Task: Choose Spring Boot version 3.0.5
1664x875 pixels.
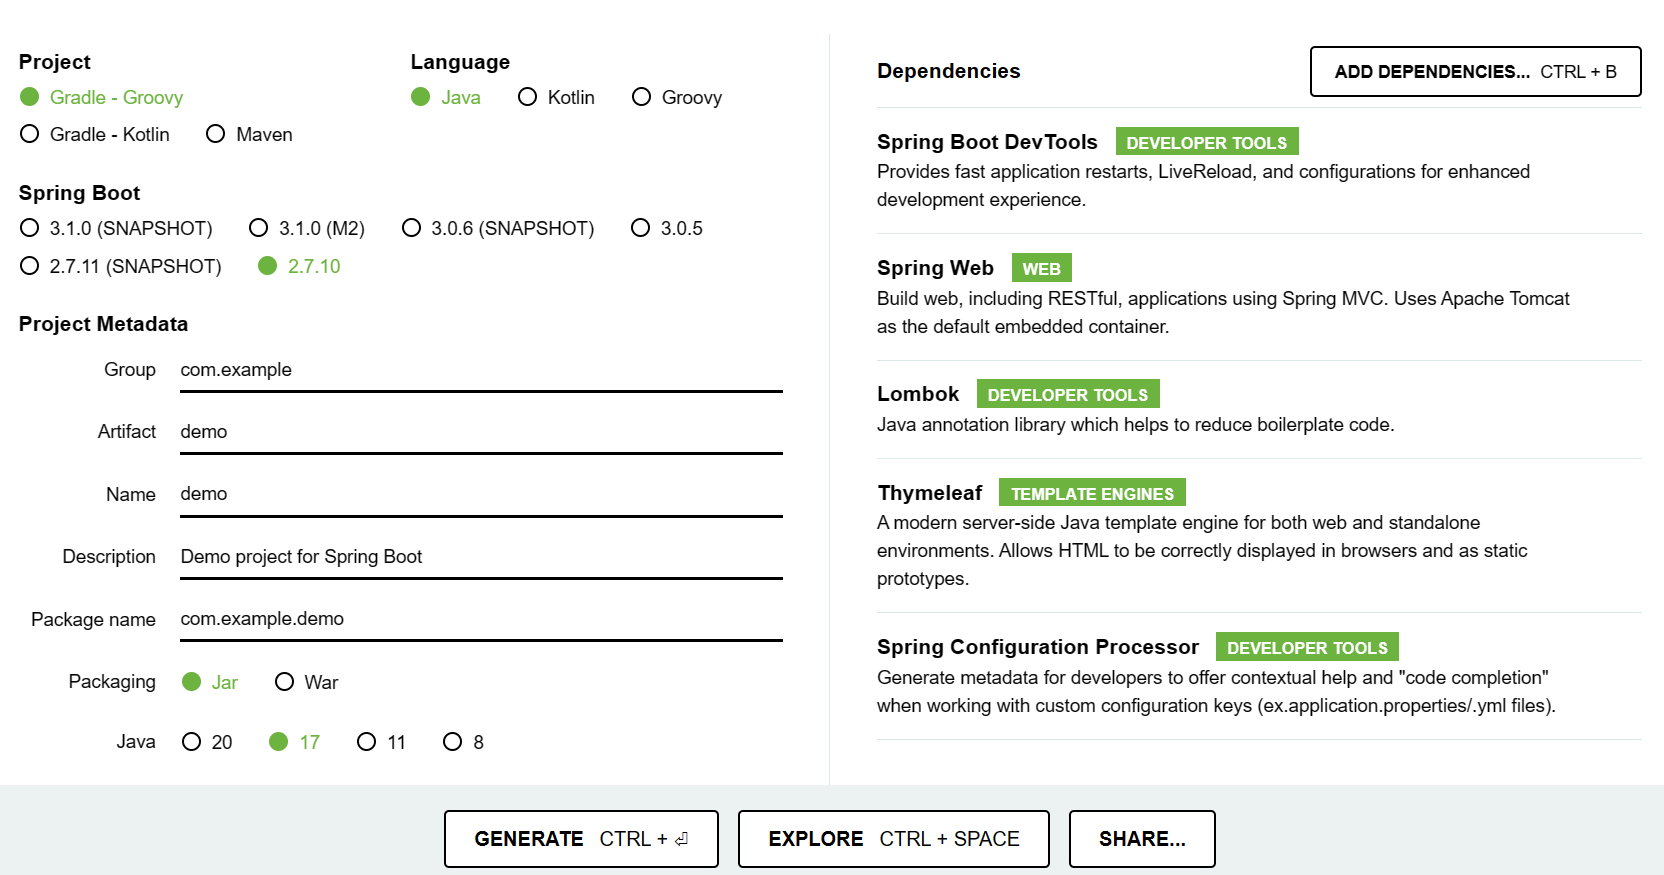Action: pos(667,228)
